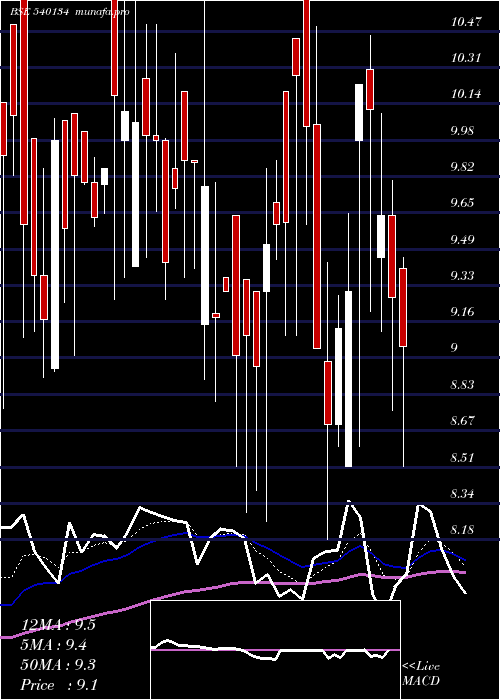Screen dimensions: 500x700
Task: Click the 9 price axis label
Action: coord(454,348)
